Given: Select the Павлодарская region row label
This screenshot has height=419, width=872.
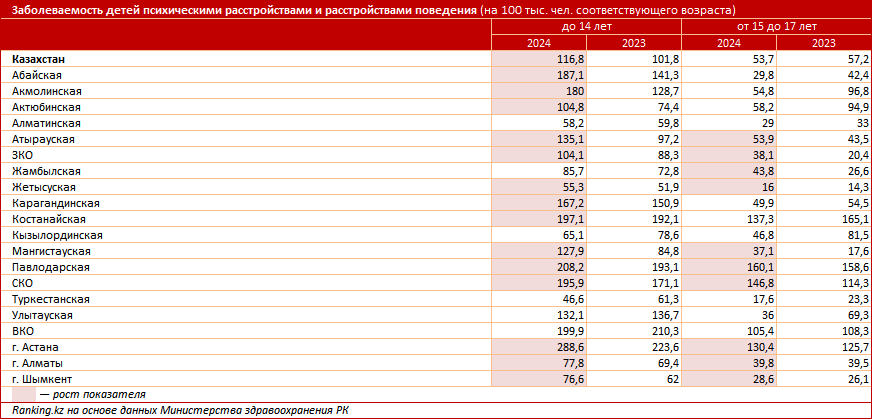Looking at the screenshot, I should coord(51,267).
